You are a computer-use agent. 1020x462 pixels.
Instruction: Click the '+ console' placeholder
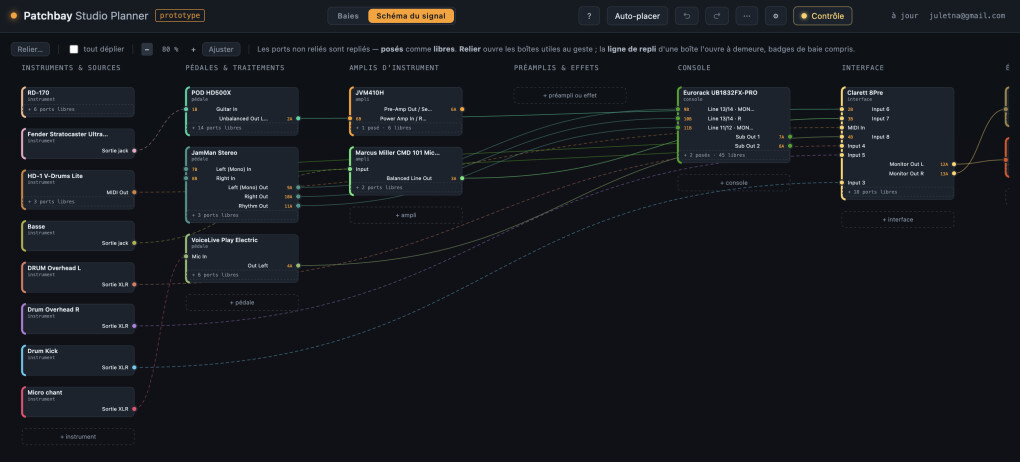click(x=734, y=183)
